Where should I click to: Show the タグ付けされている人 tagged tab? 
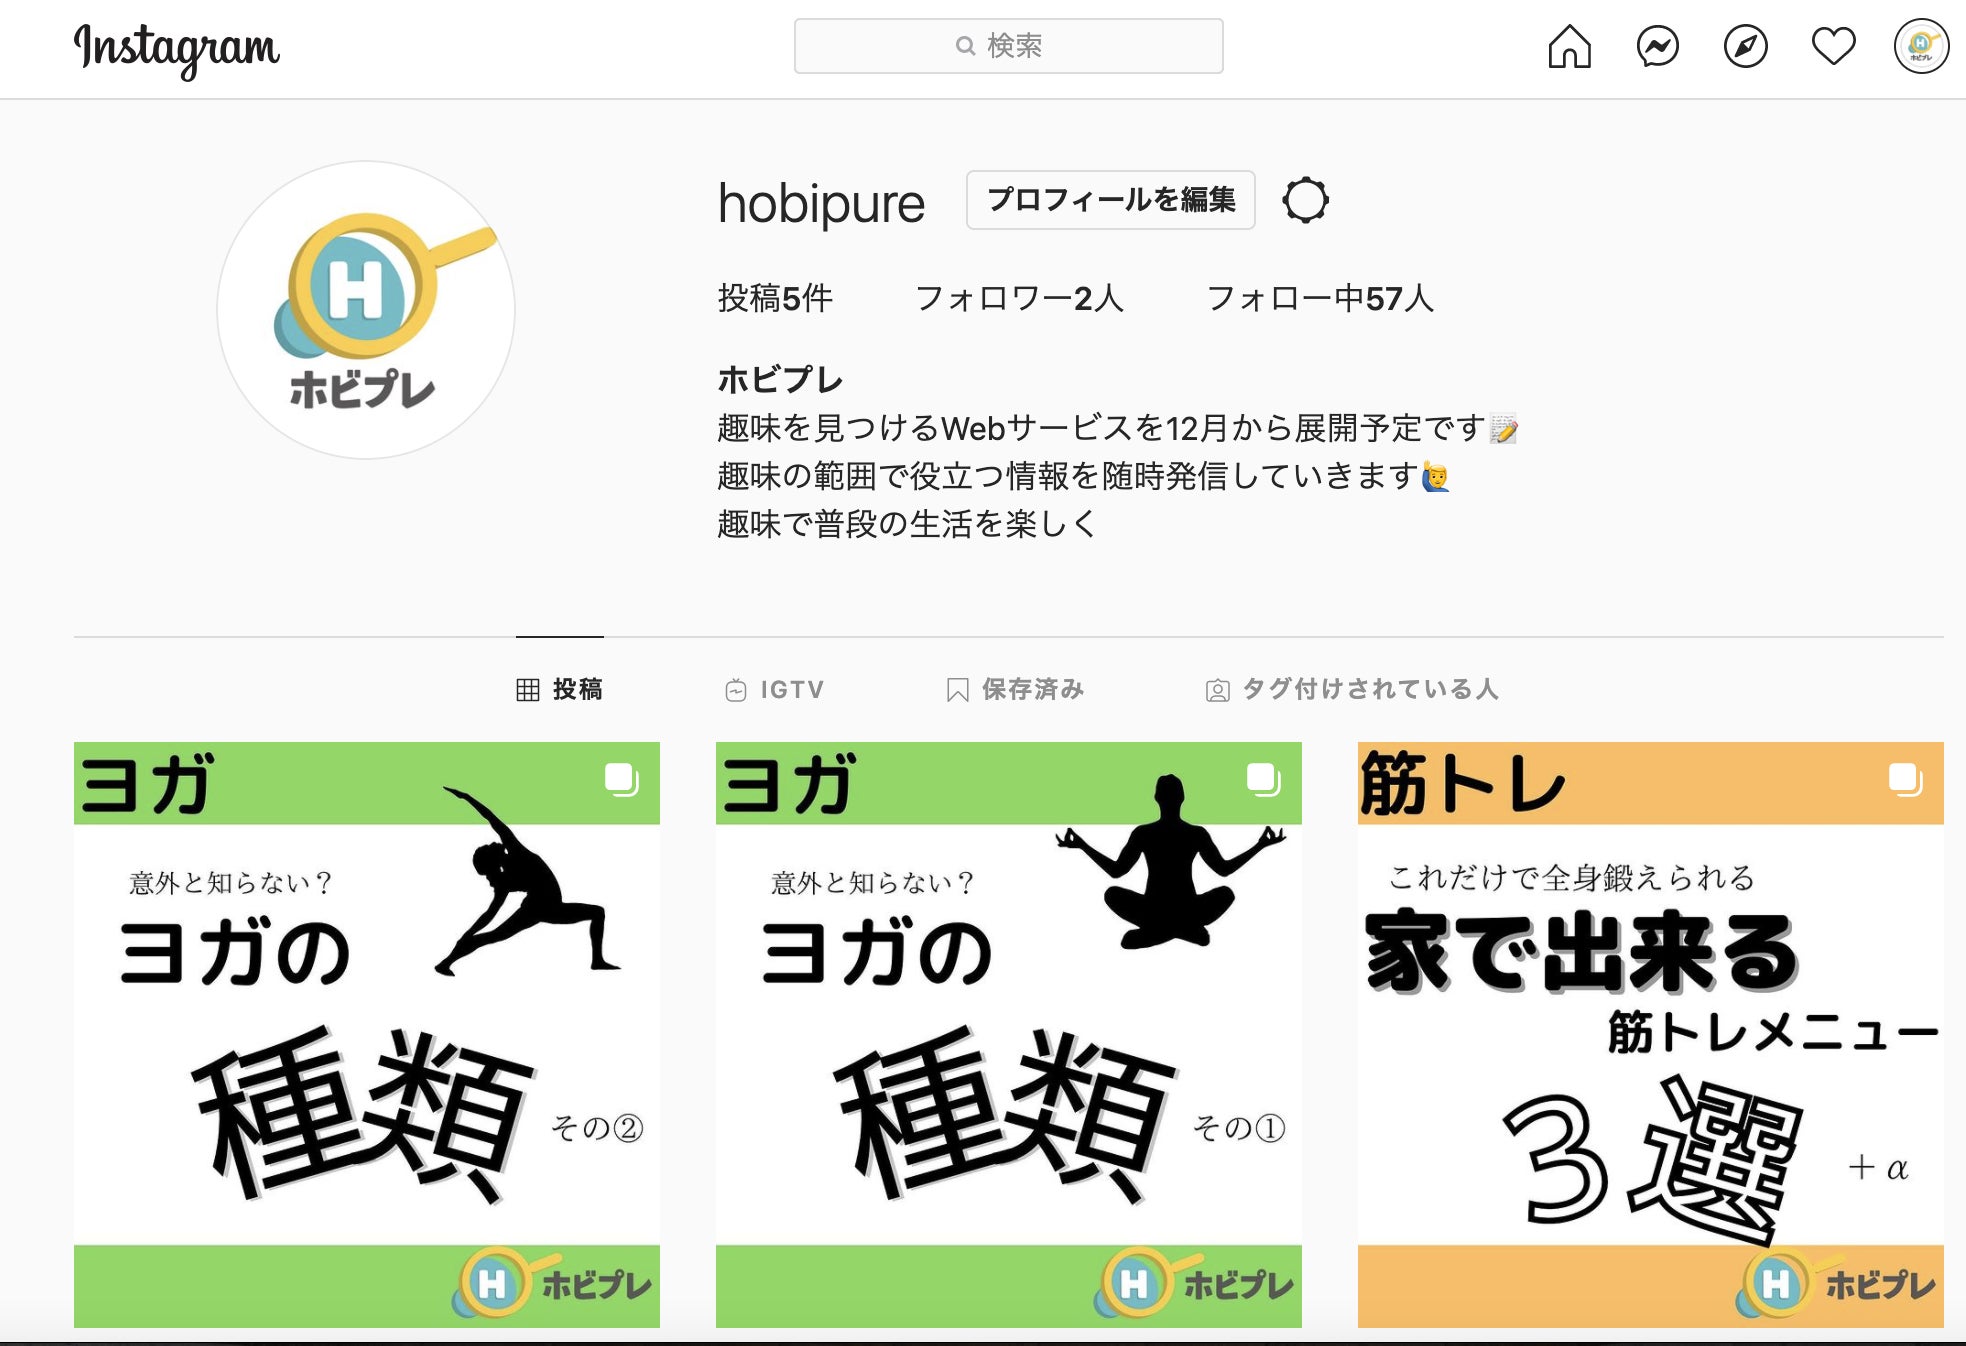[x=1352, y=689]
